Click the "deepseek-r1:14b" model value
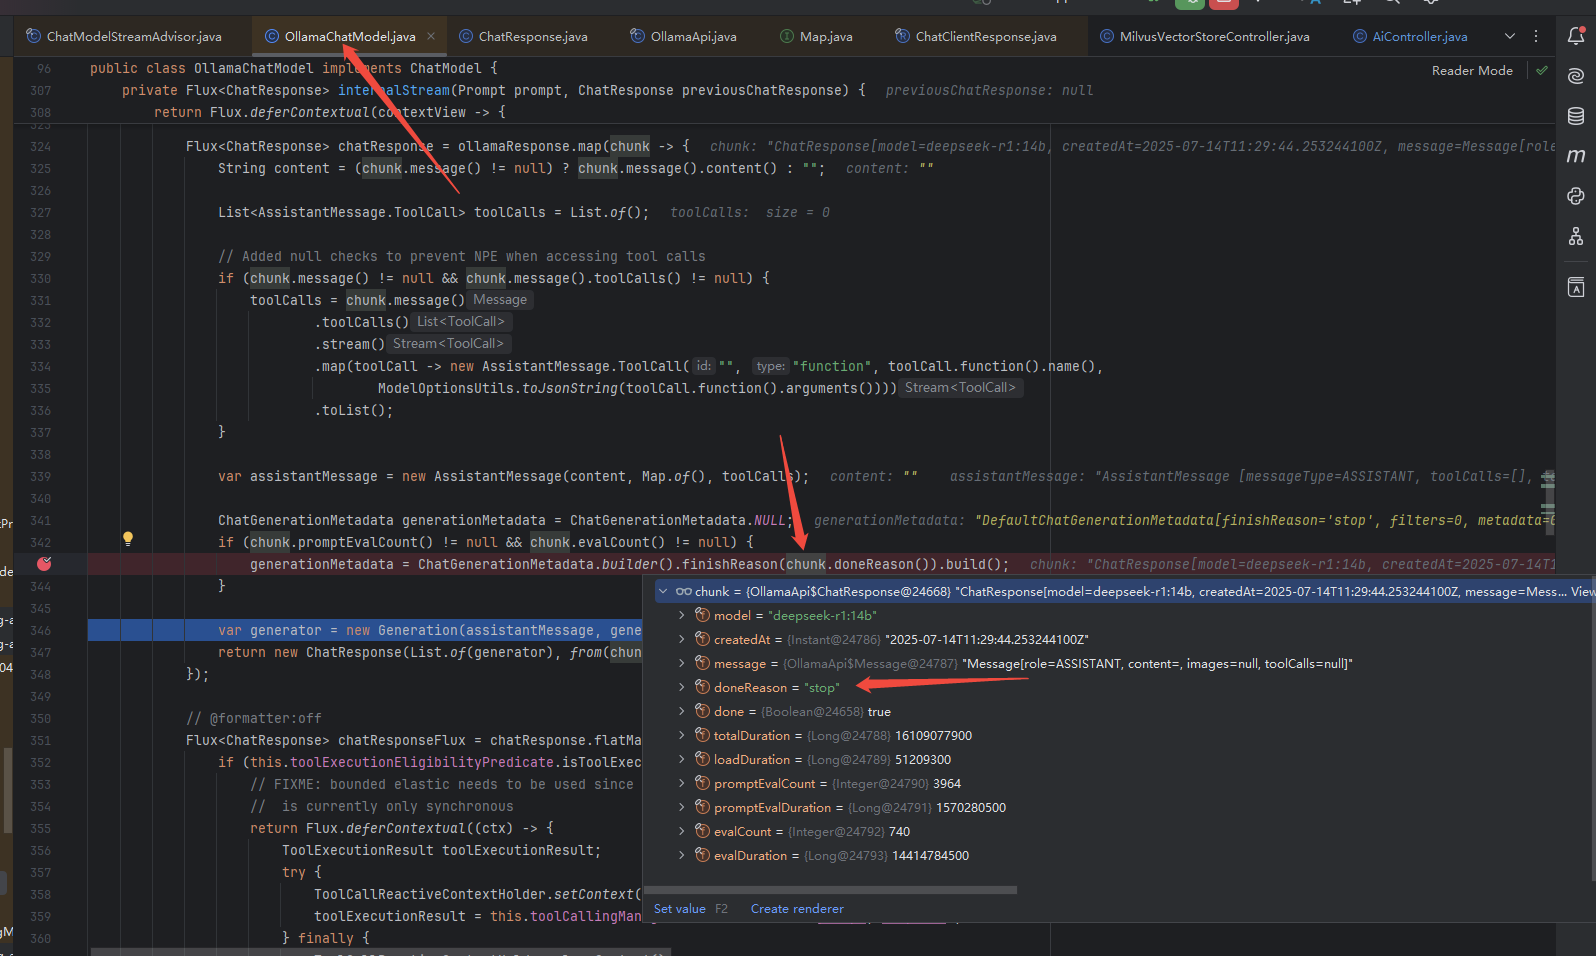This screenshot has height=956, width=1596. pyautogui.click(x=822, y=616)
